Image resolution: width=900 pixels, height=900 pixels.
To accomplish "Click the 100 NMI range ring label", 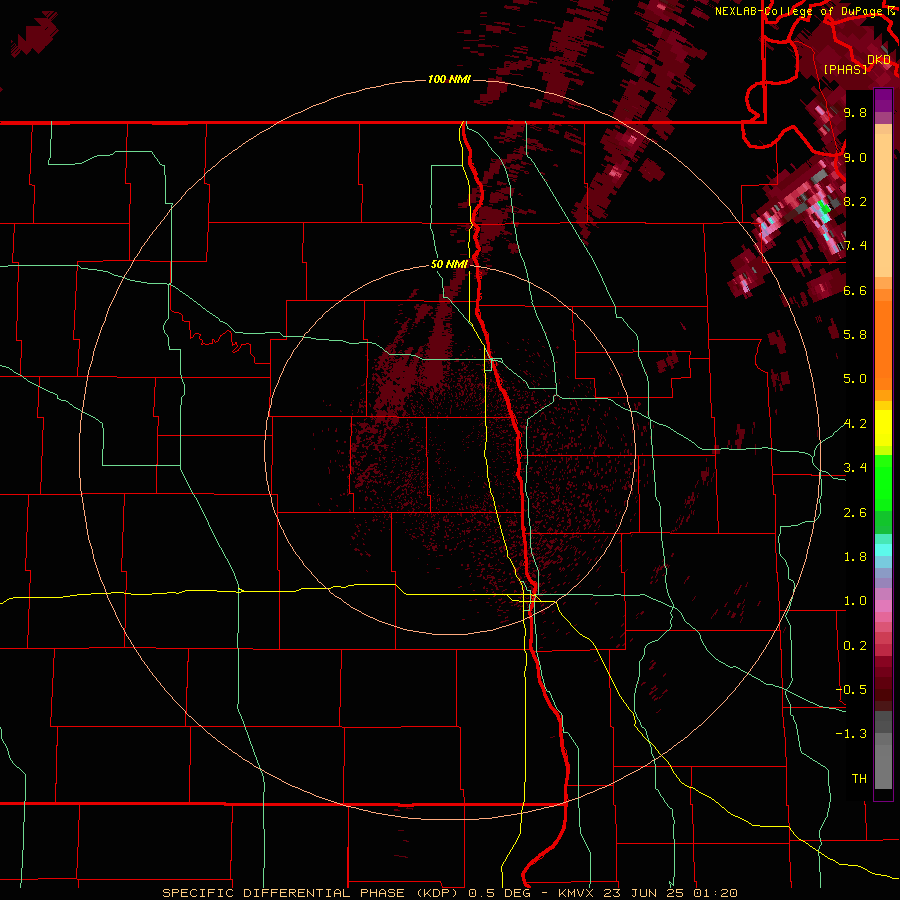I will pyautogui.click(x=449, y=79).
